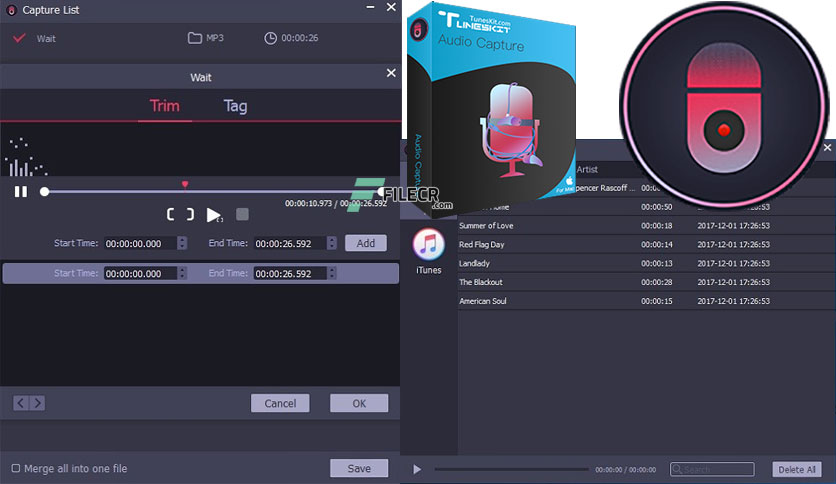Click the waveform visualizer area
The image size is (836, 484).
point(200,149)
